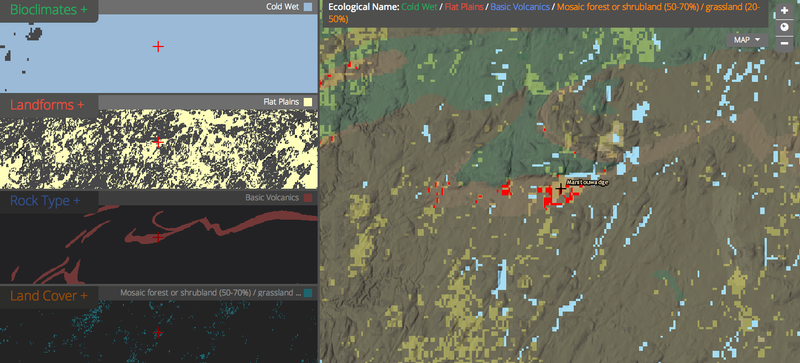Viewport: 800px width, 363px height.
Task: Zoom out with the minus button
Action: pos(784,43)
